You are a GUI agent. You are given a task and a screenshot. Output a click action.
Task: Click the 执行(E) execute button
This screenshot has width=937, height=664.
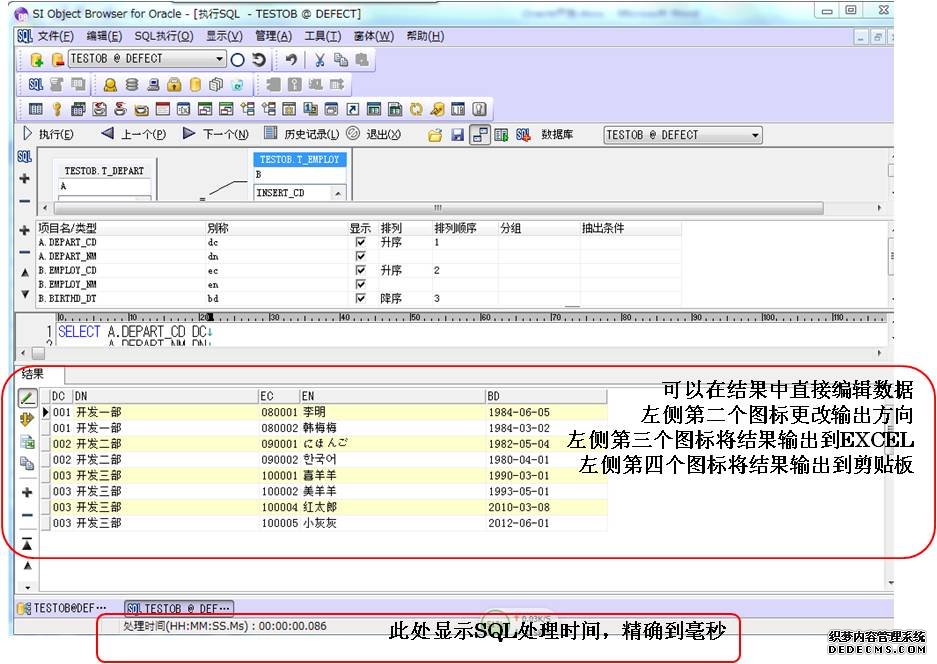(47, 135)
